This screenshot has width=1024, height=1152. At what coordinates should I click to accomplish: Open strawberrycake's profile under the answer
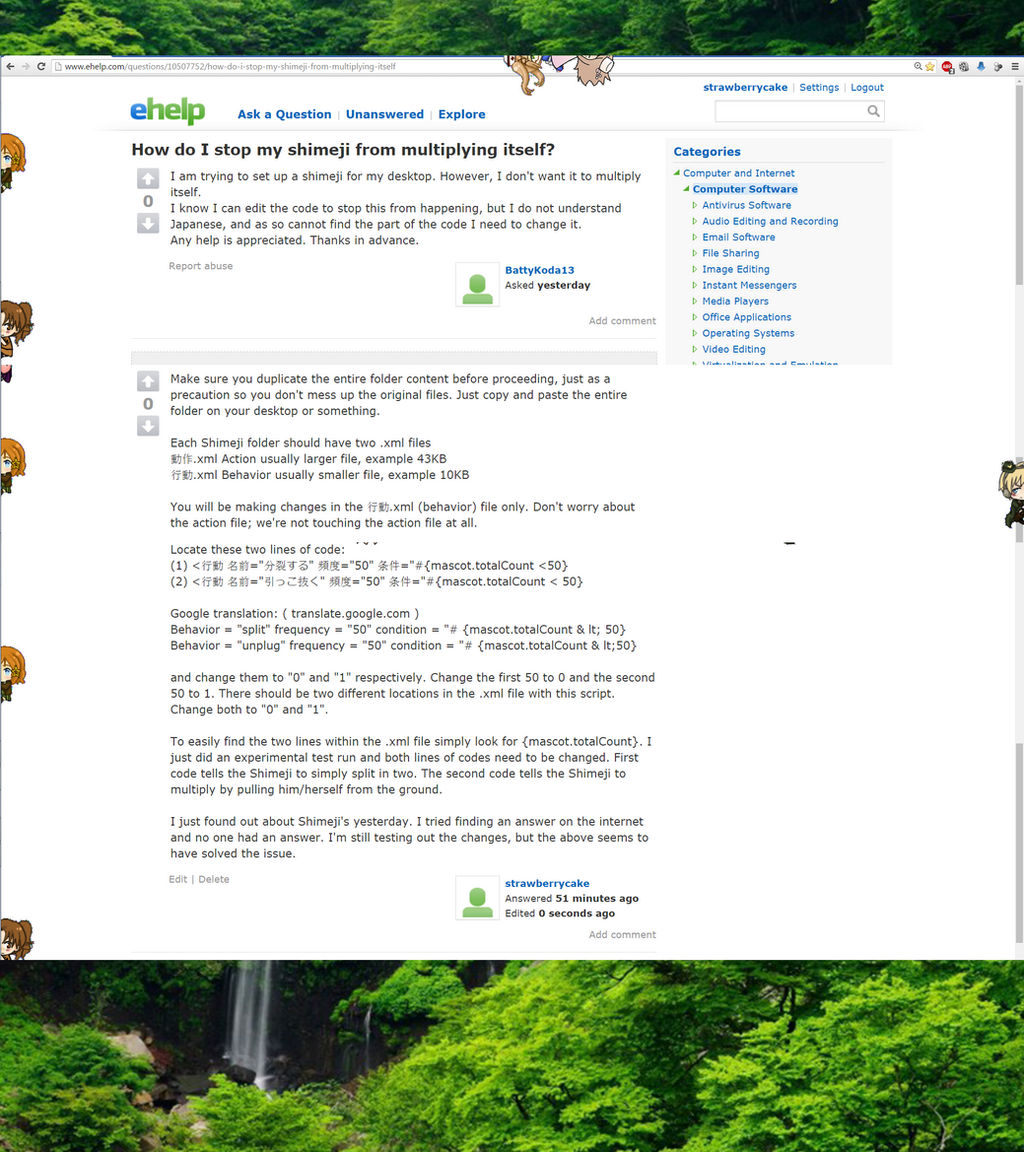click(x=547, y=883)
